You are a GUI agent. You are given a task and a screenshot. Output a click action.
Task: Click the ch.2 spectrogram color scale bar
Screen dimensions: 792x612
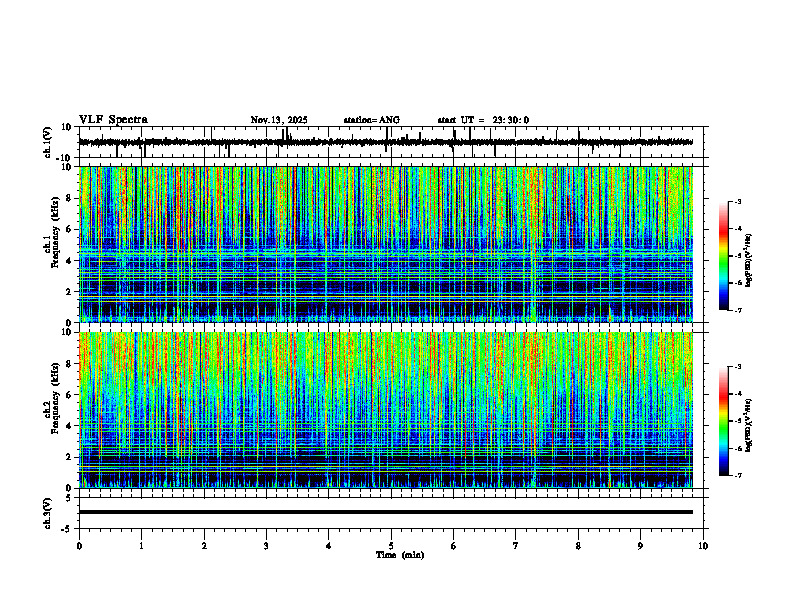[723, 421]
